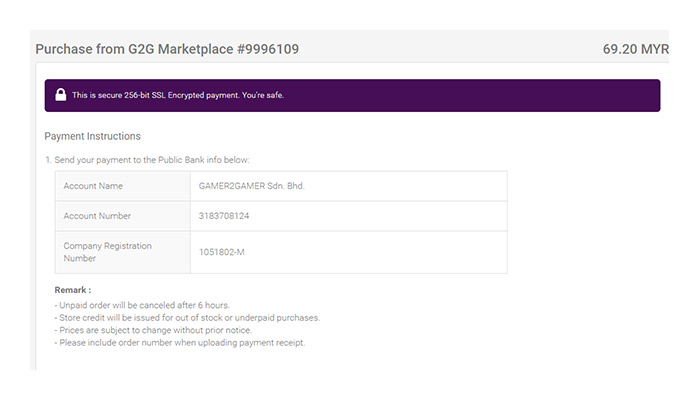Click the Payment Instructions heading

92,136
